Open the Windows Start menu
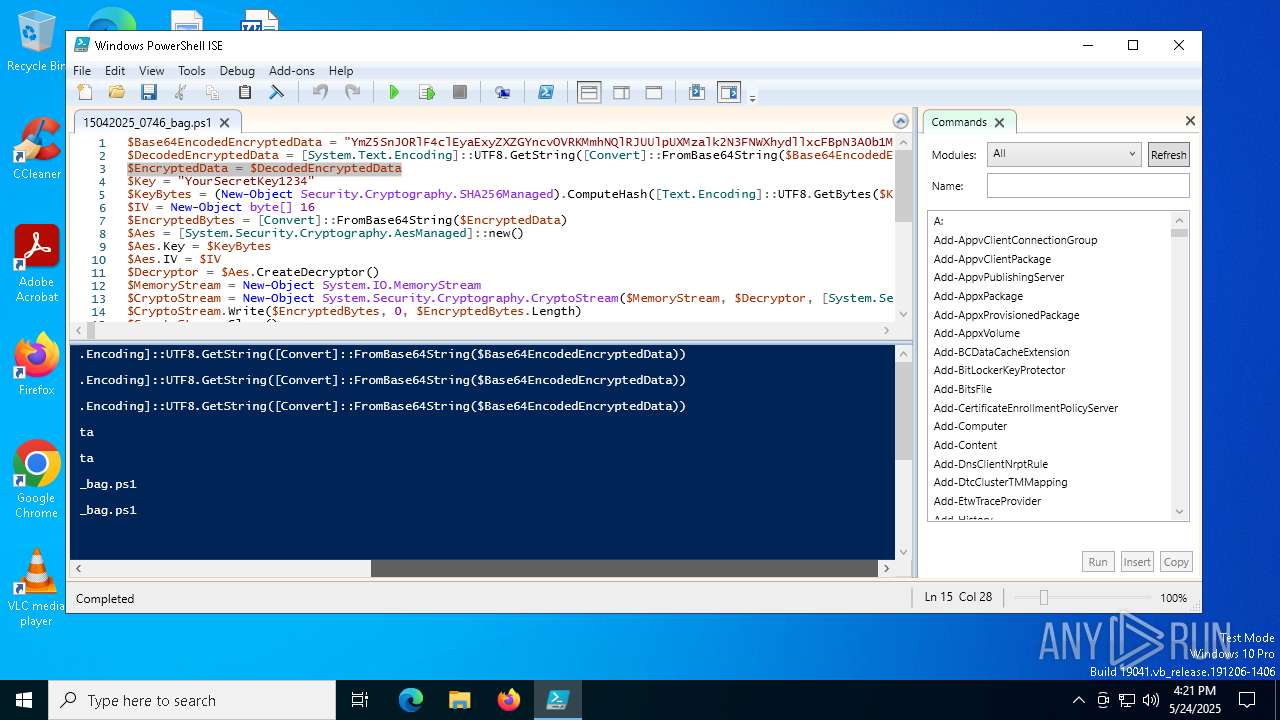1280x720 pixels. point(24,700)
